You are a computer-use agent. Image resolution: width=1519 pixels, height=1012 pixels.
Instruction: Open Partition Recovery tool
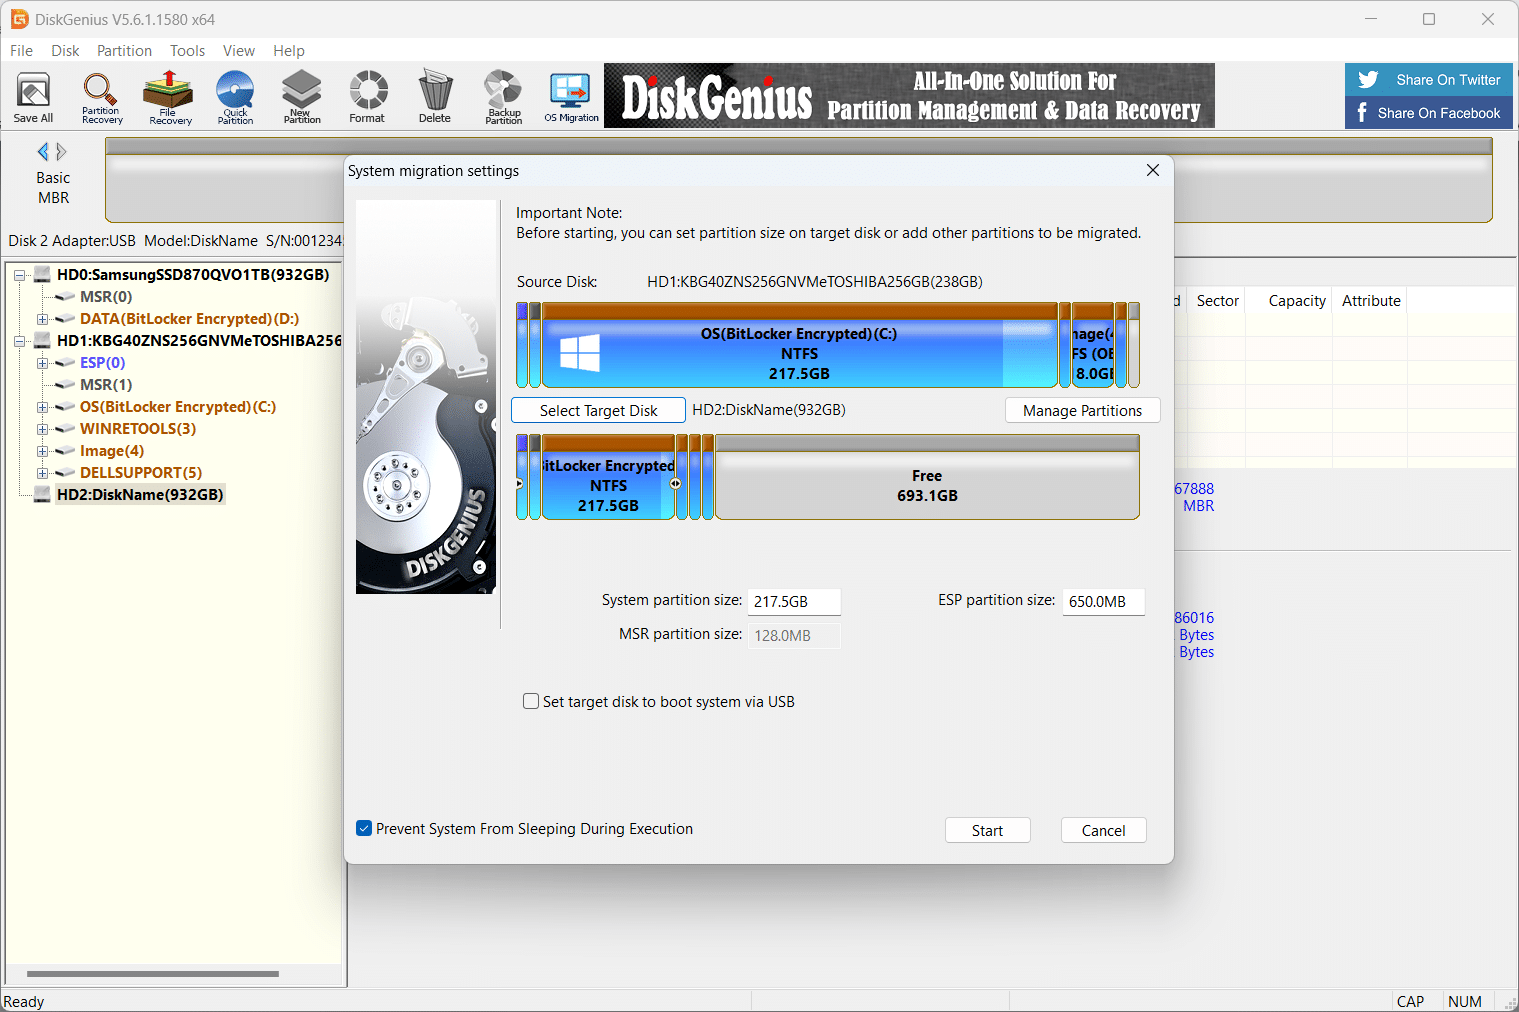[x=100, y=96]
